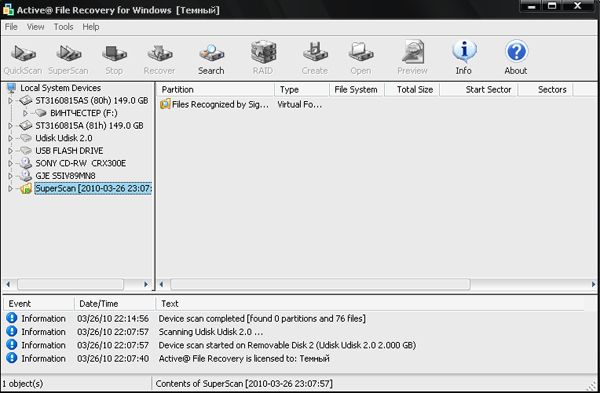600x393 pixels.
Task: Open the View menu
Action: click(x=35, y=27)
